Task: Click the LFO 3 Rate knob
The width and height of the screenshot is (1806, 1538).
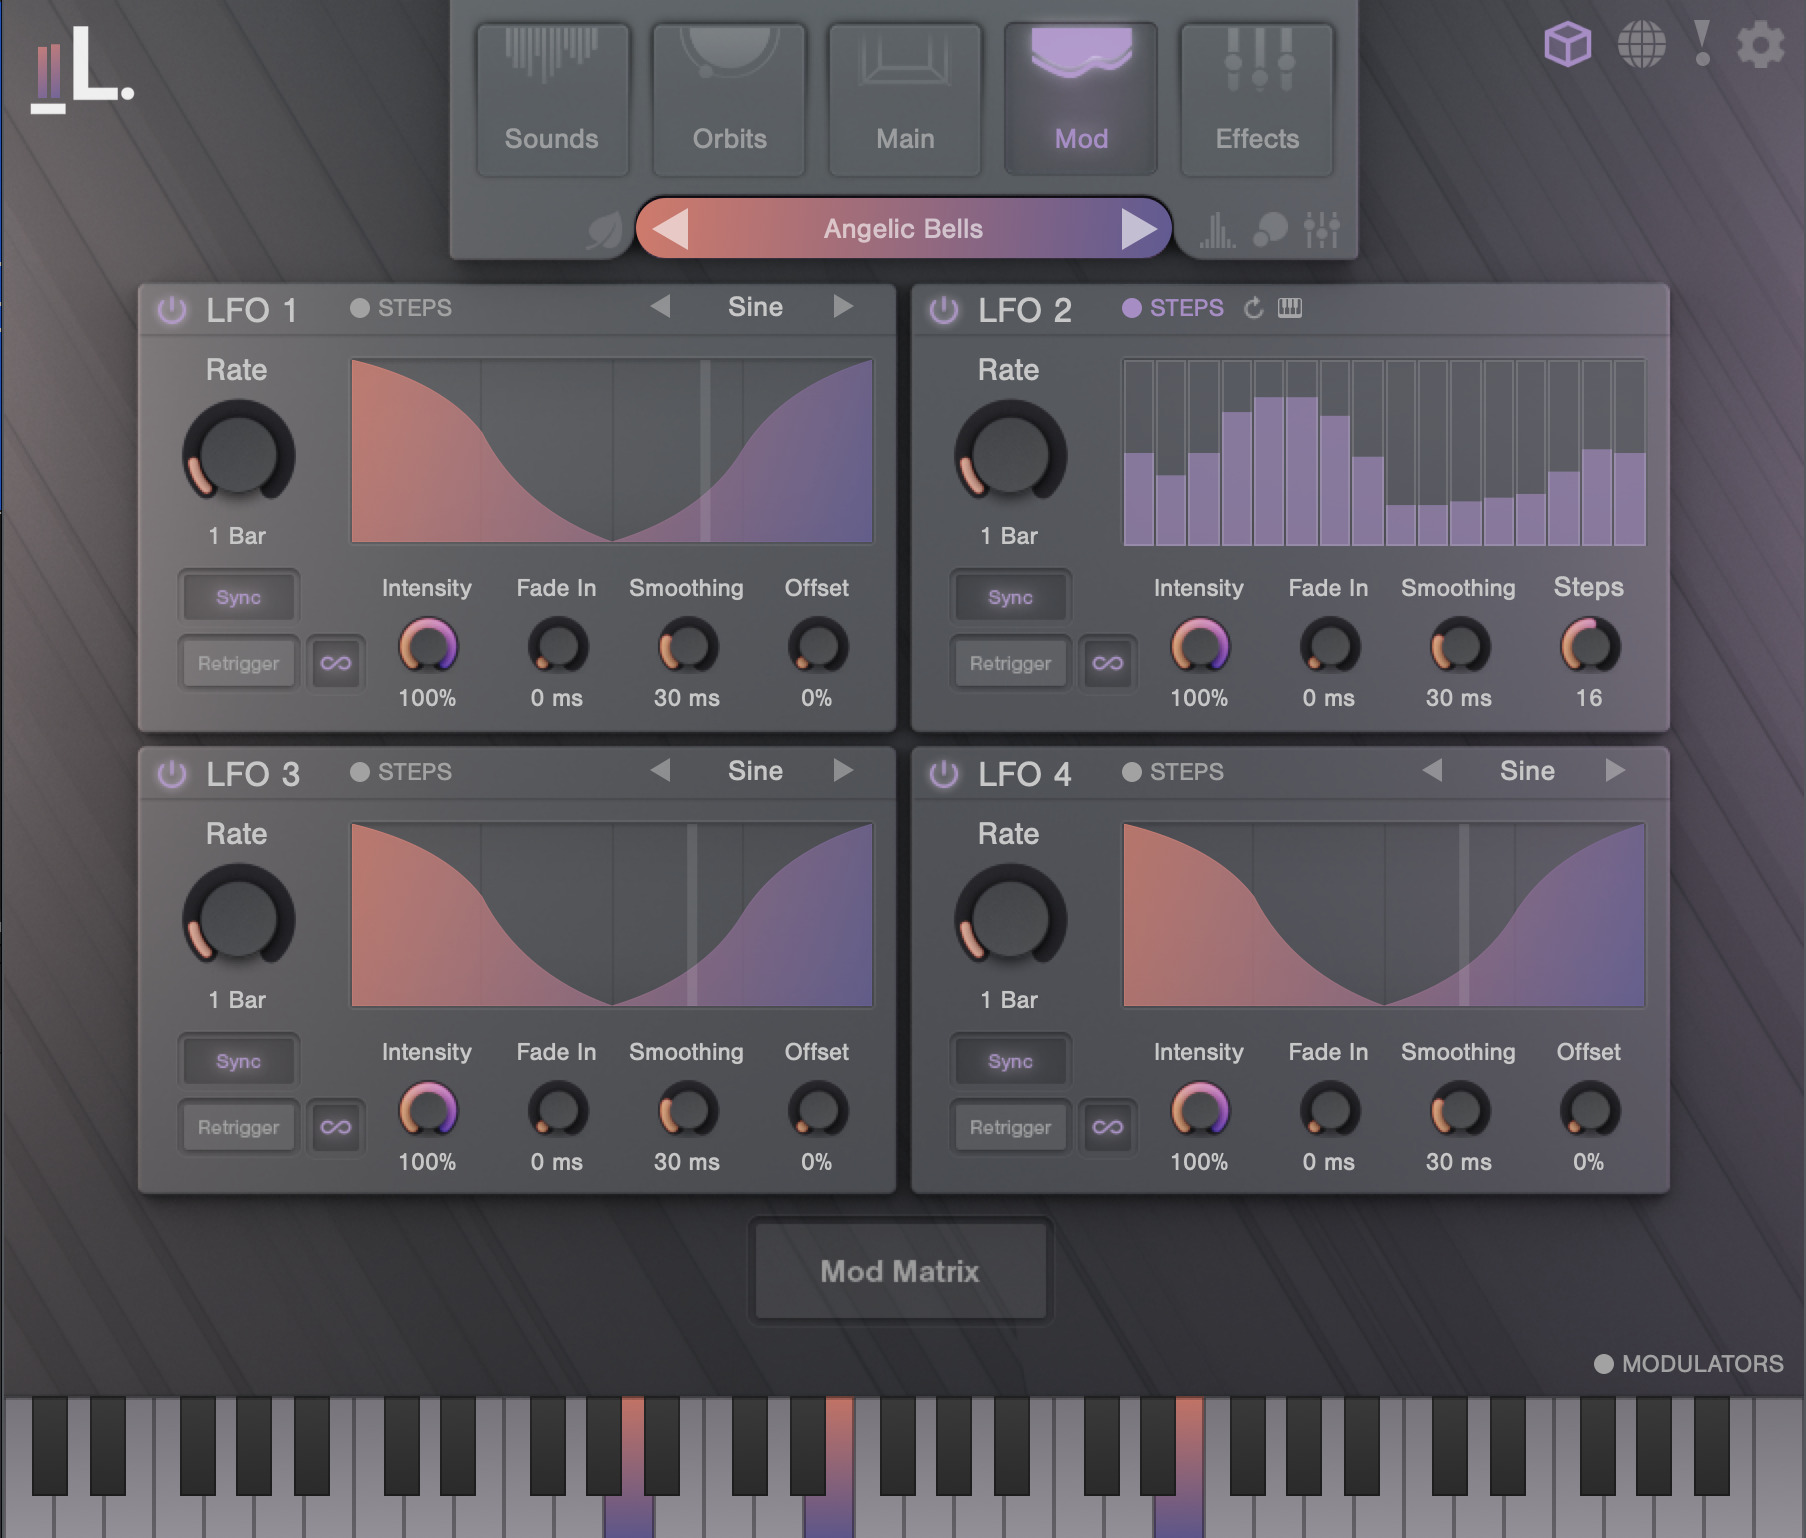Action: click(238, 916)
